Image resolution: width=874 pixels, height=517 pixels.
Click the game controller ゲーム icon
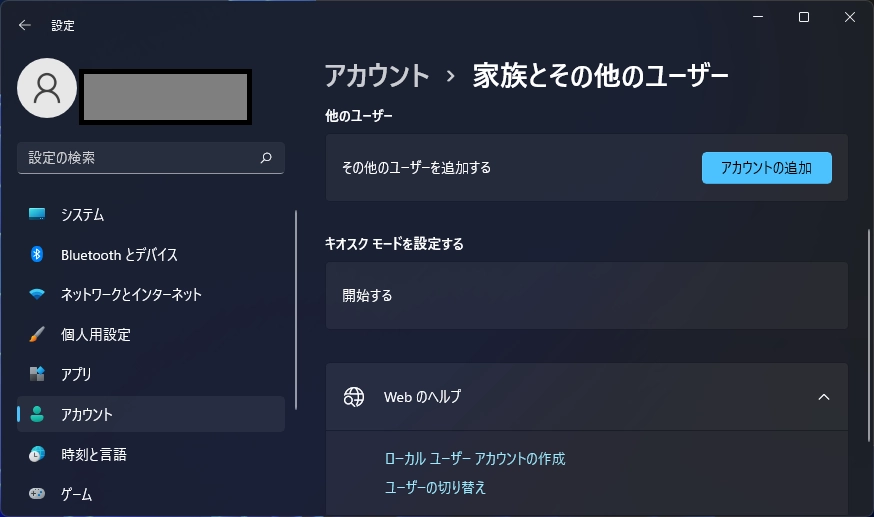point(37,494)
